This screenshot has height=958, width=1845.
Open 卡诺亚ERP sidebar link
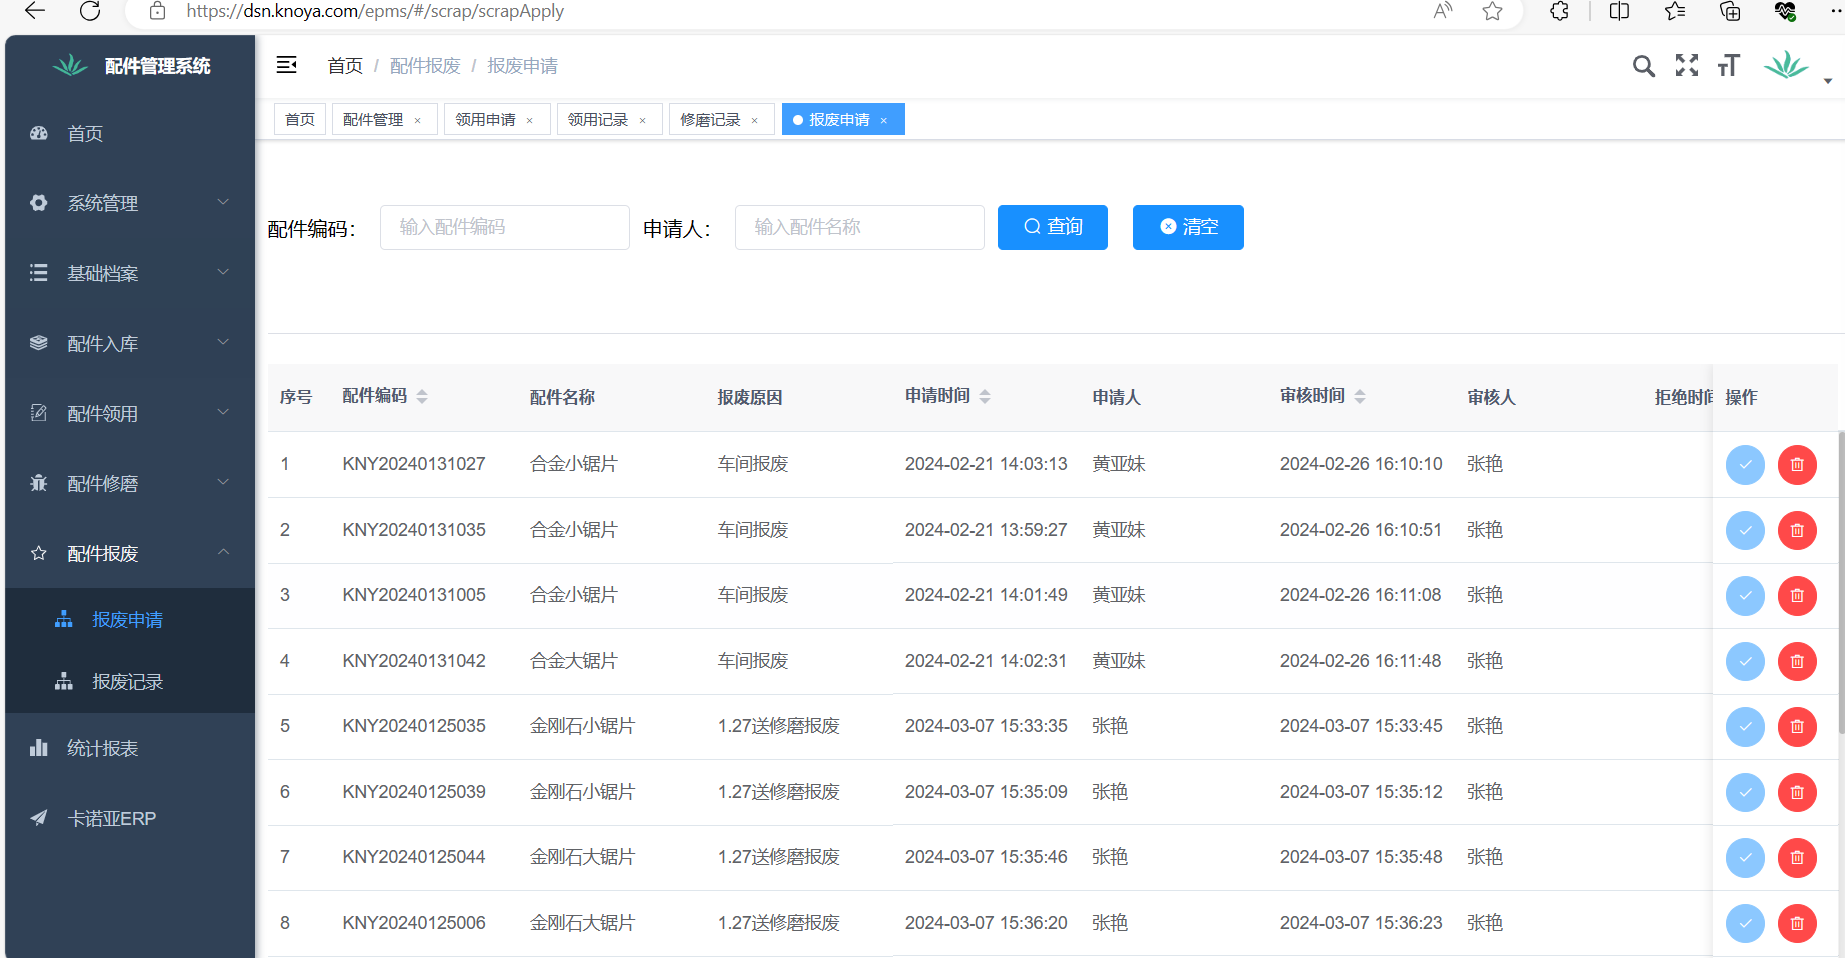[130, 818]
